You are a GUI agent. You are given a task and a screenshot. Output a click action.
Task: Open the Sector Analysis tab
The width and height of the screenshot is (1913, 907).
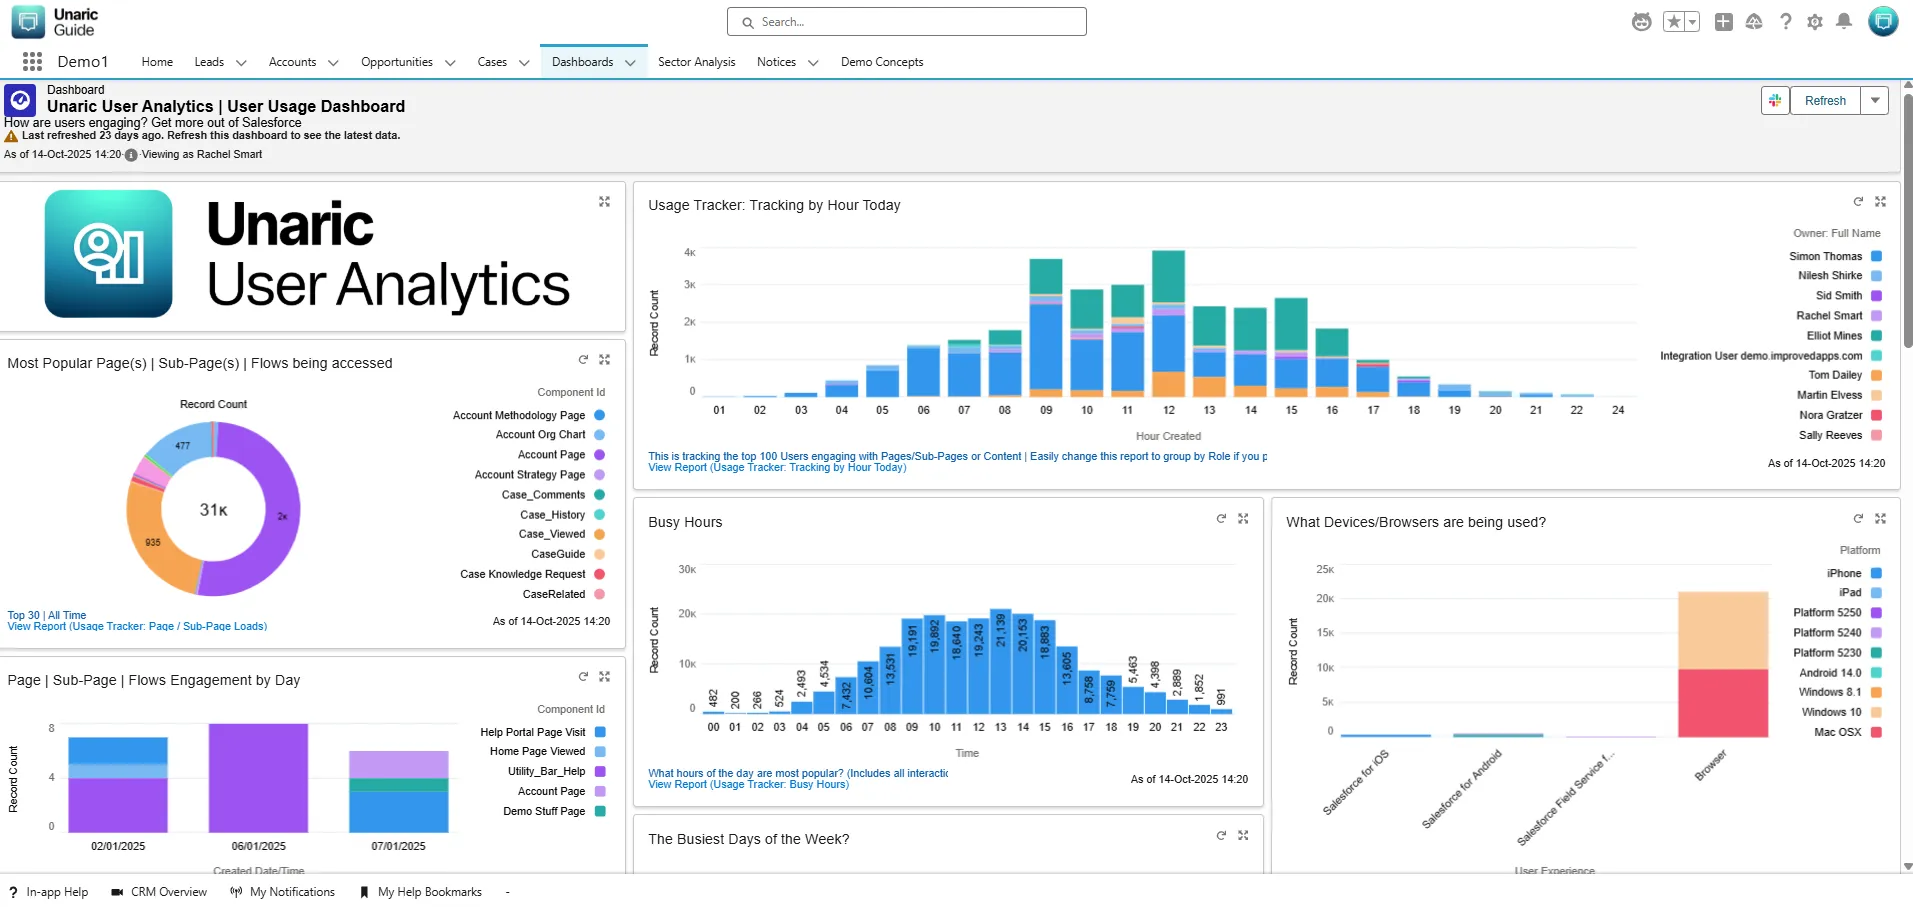click(x=697, y=62)
